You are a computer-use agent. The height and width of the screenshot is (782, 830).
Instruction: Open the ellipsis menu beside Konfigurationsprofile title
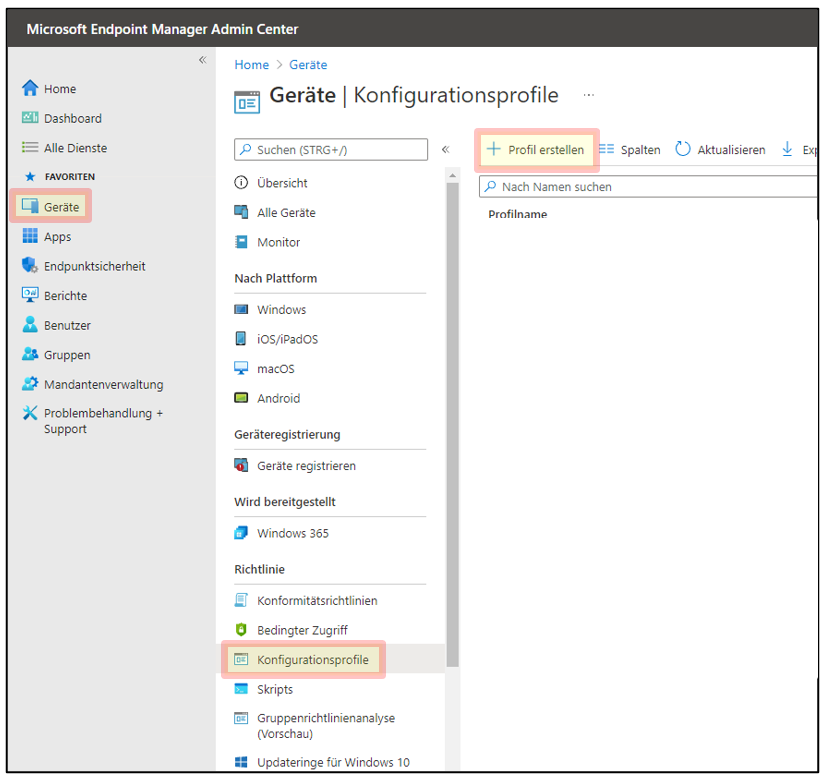coord(589,96)
